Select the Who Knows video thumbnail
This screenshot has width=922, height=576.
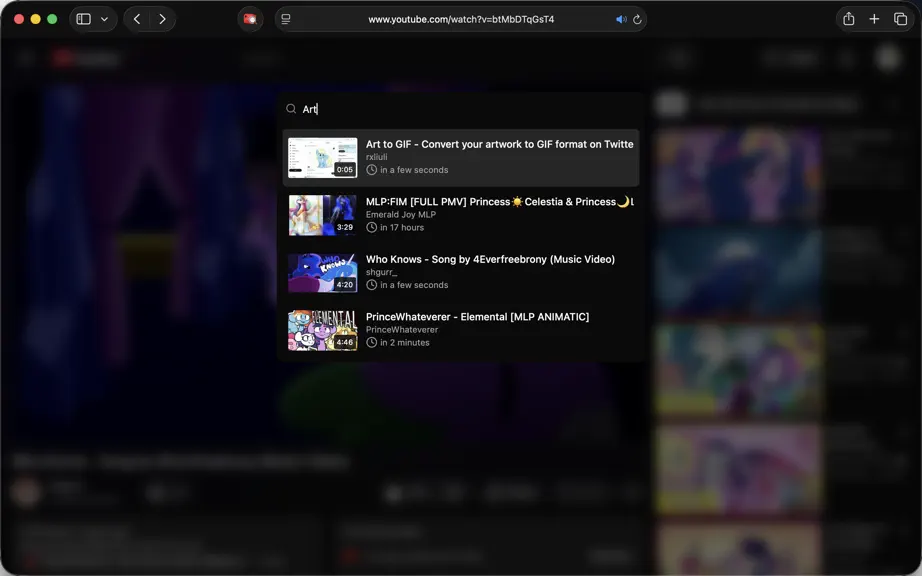(x=322, y=273)
